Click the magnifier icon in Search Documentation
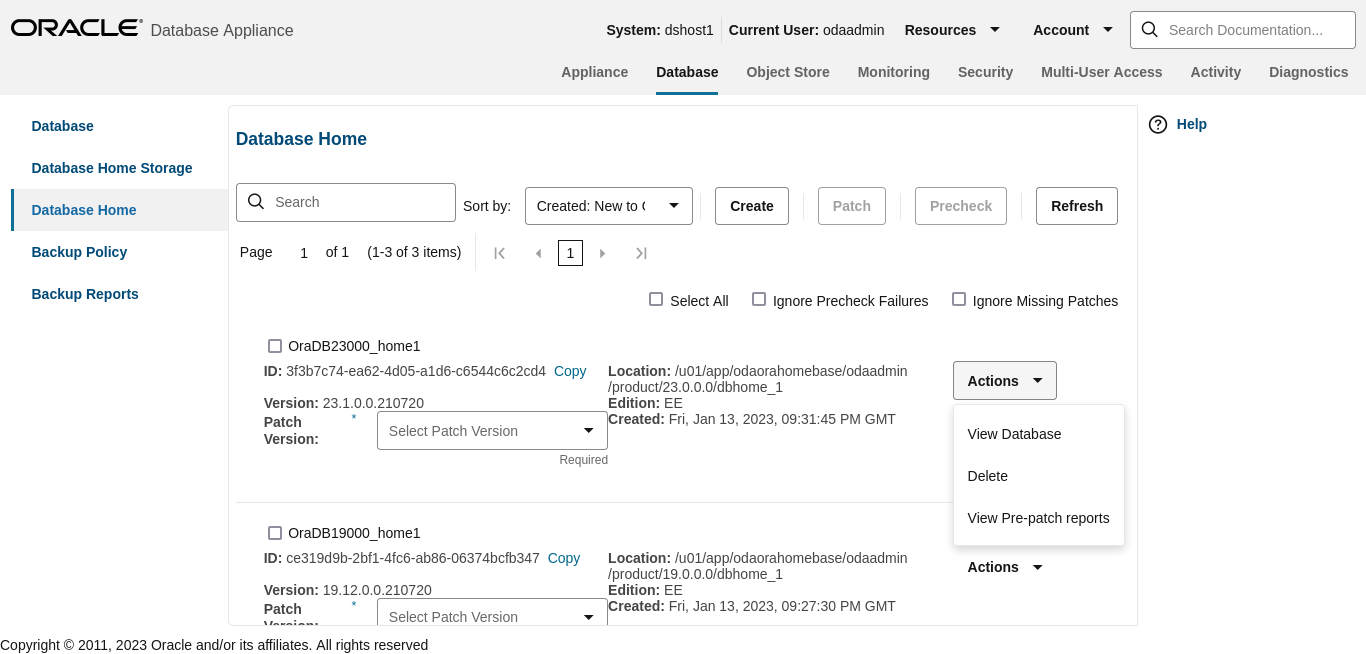 [1150, 30]
